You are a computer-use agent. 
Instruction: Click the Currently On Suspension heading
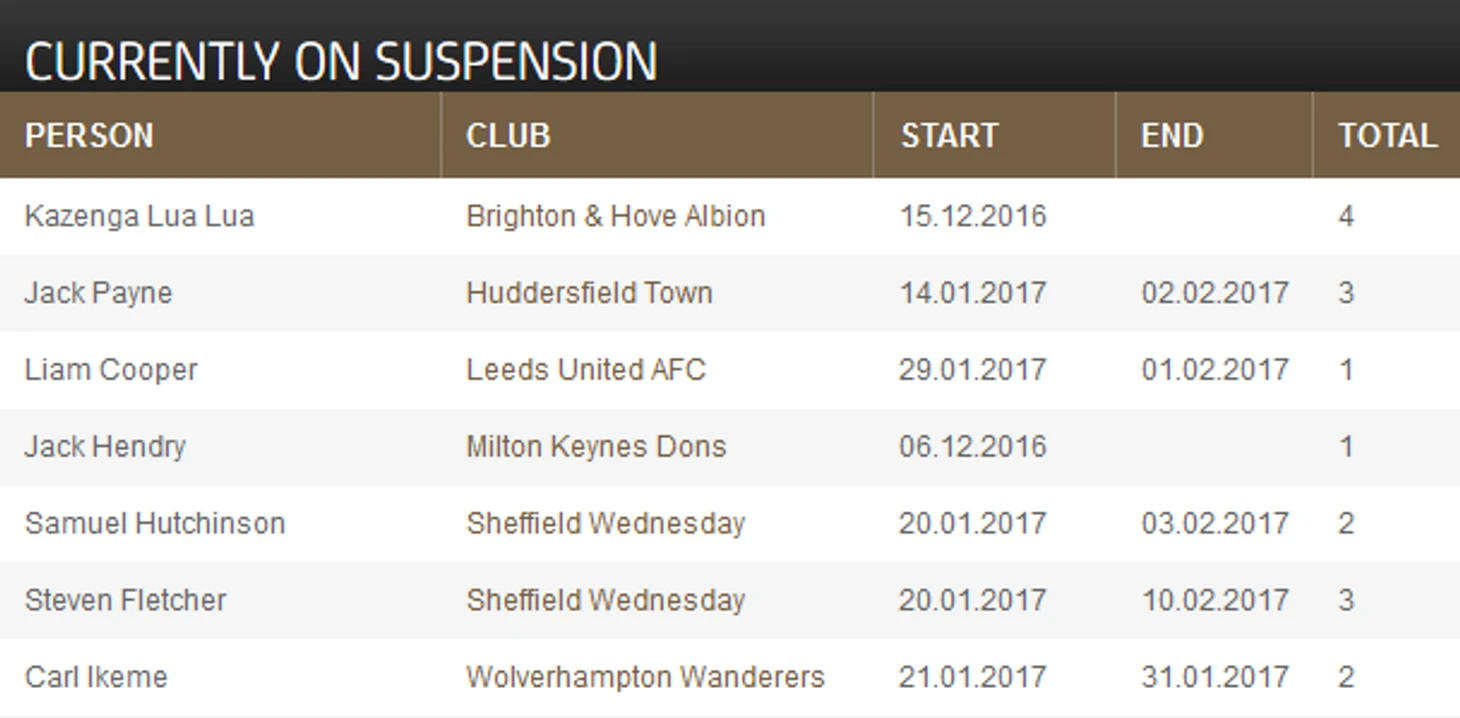pos(341,61)
